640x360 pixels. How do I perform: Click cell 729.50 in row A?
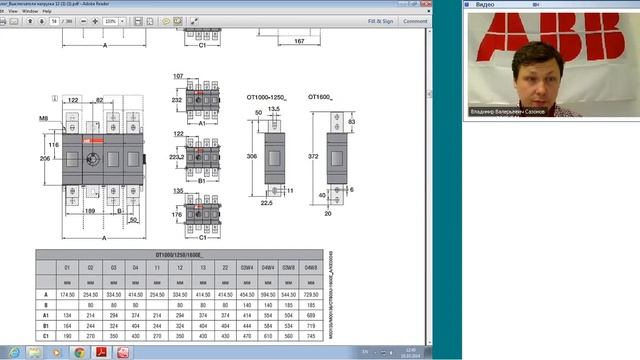[x=311, y=295]
